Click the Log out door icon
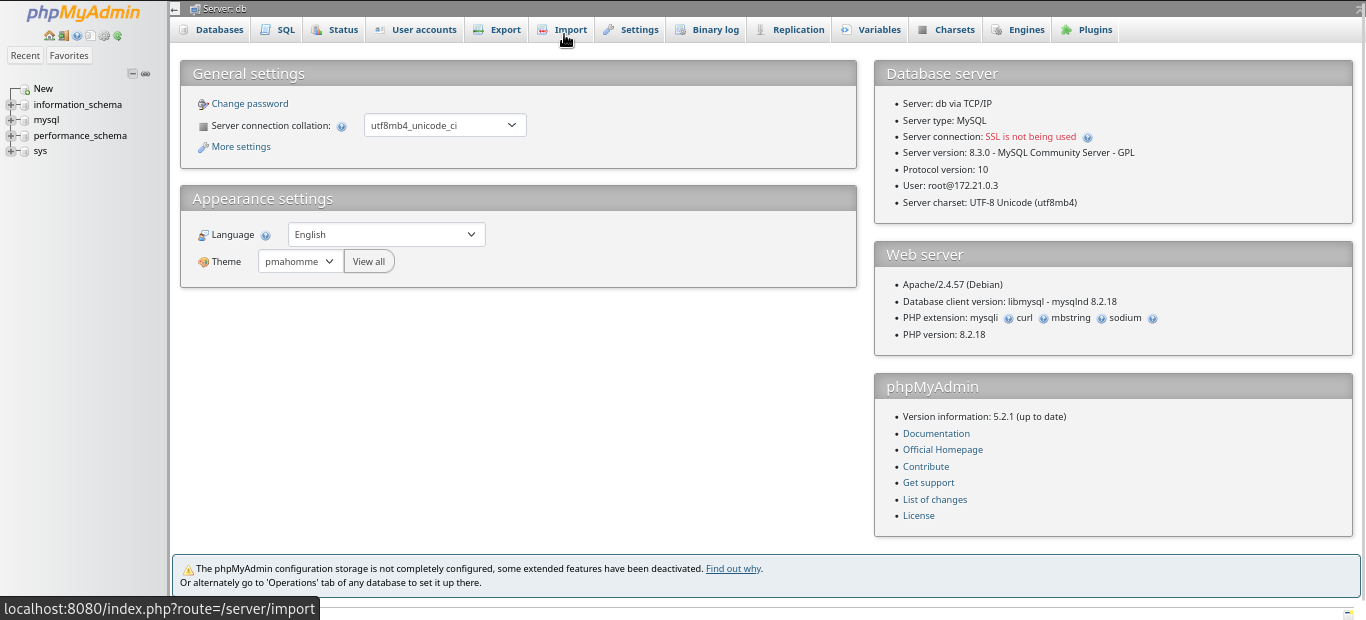The image size is (1366, 620). (x=63, y=36)
